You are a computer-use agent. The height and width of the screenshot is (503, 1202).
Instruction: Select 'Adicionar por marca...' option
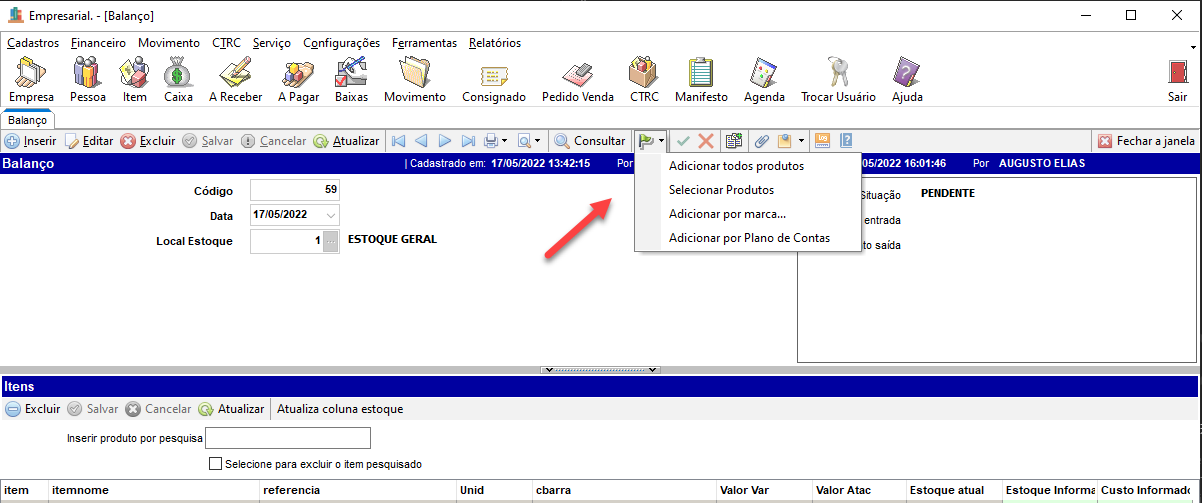point(727,214)
